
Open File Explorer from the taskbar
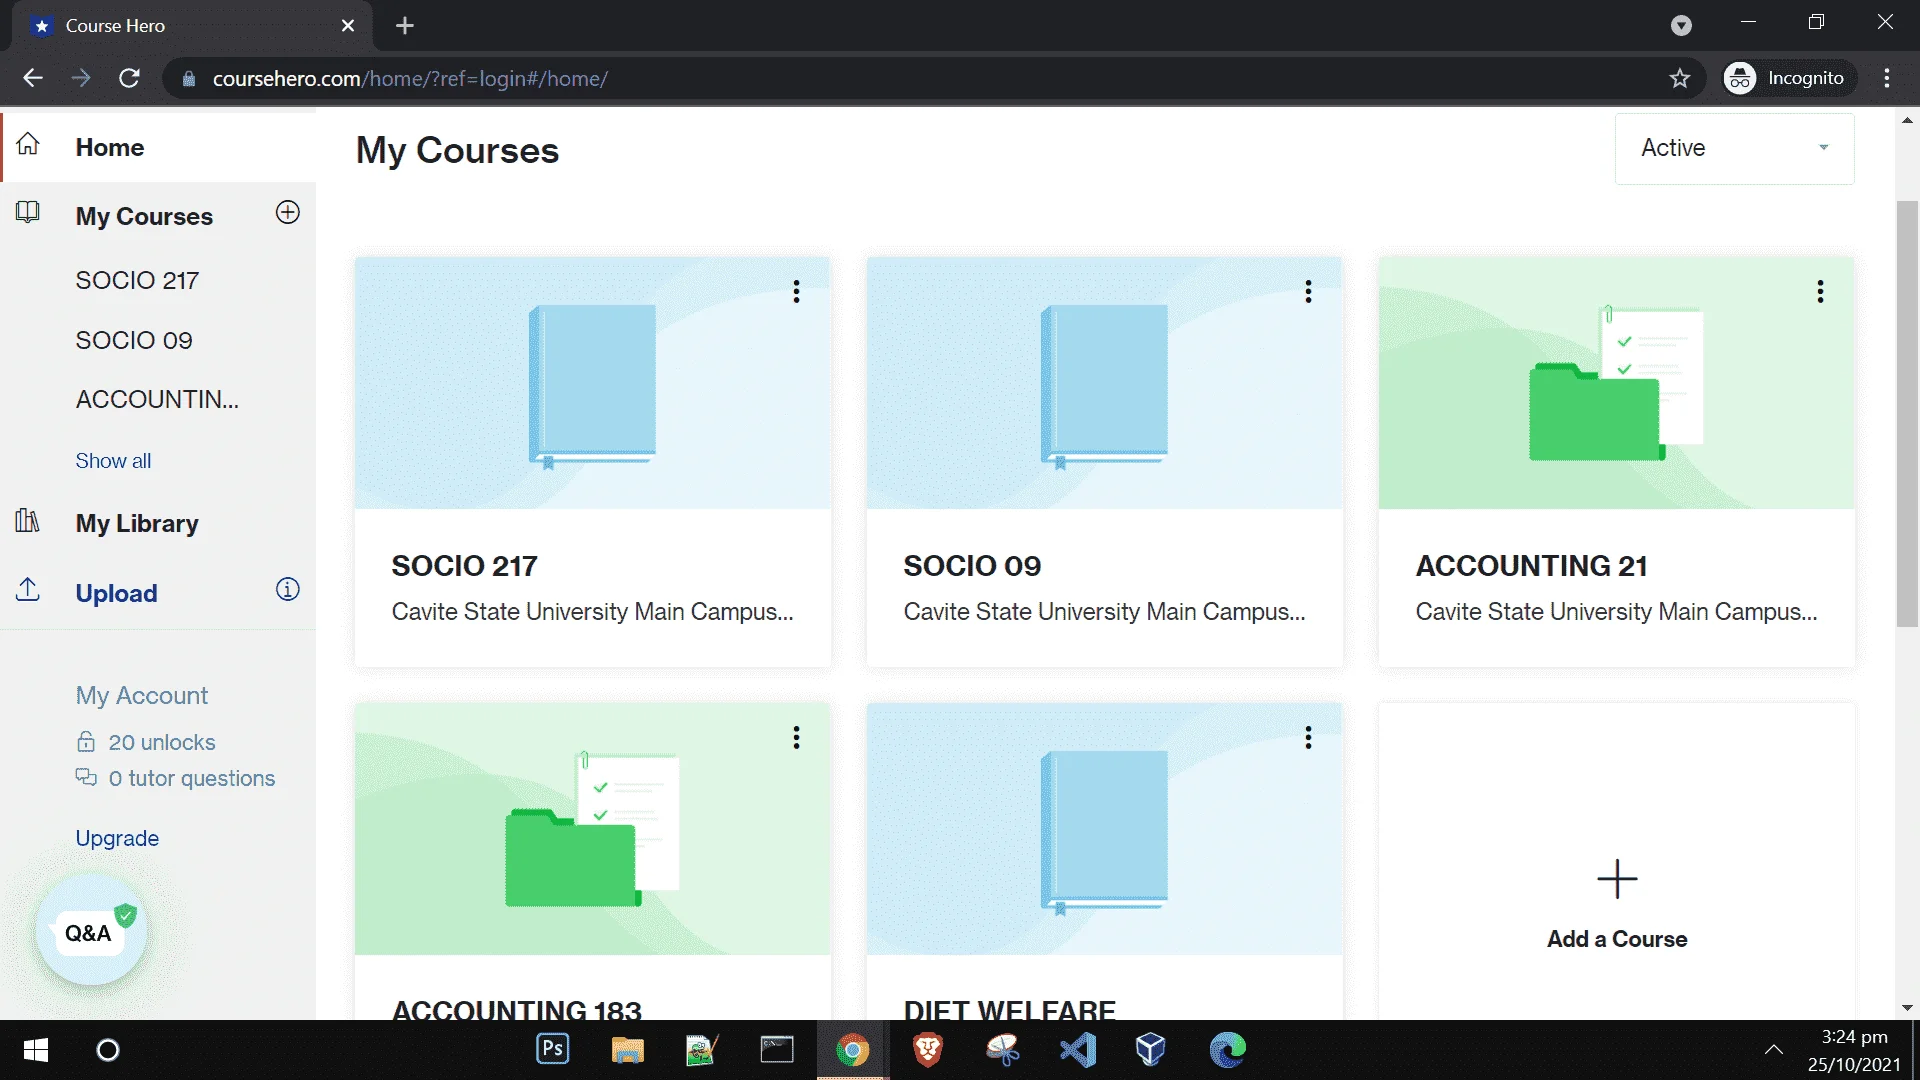(x=628, y=1049)
